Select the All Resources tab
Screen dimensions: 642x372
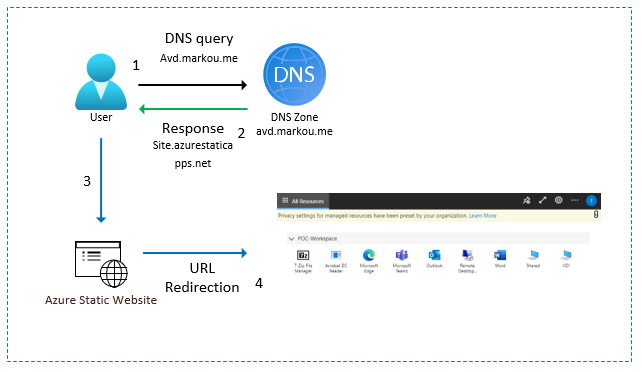point(303,201)
